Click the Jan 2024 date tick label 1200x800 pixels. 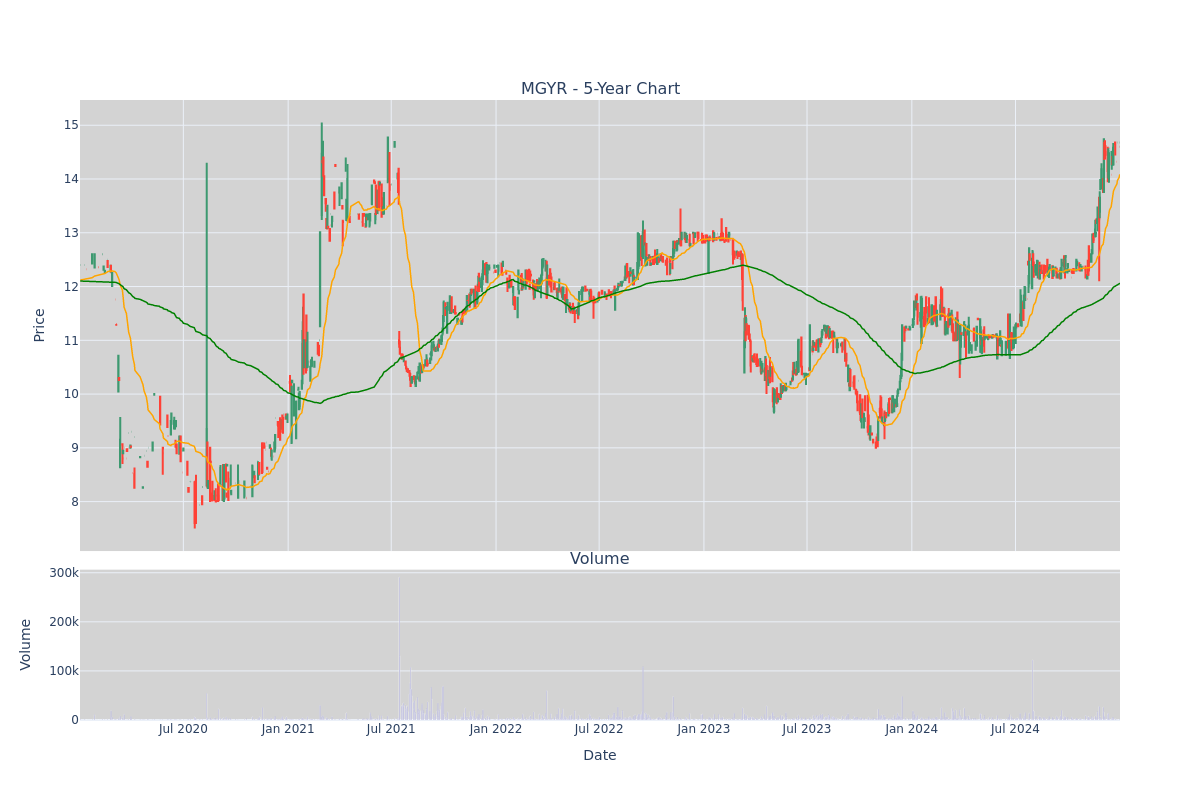point(912,729)
